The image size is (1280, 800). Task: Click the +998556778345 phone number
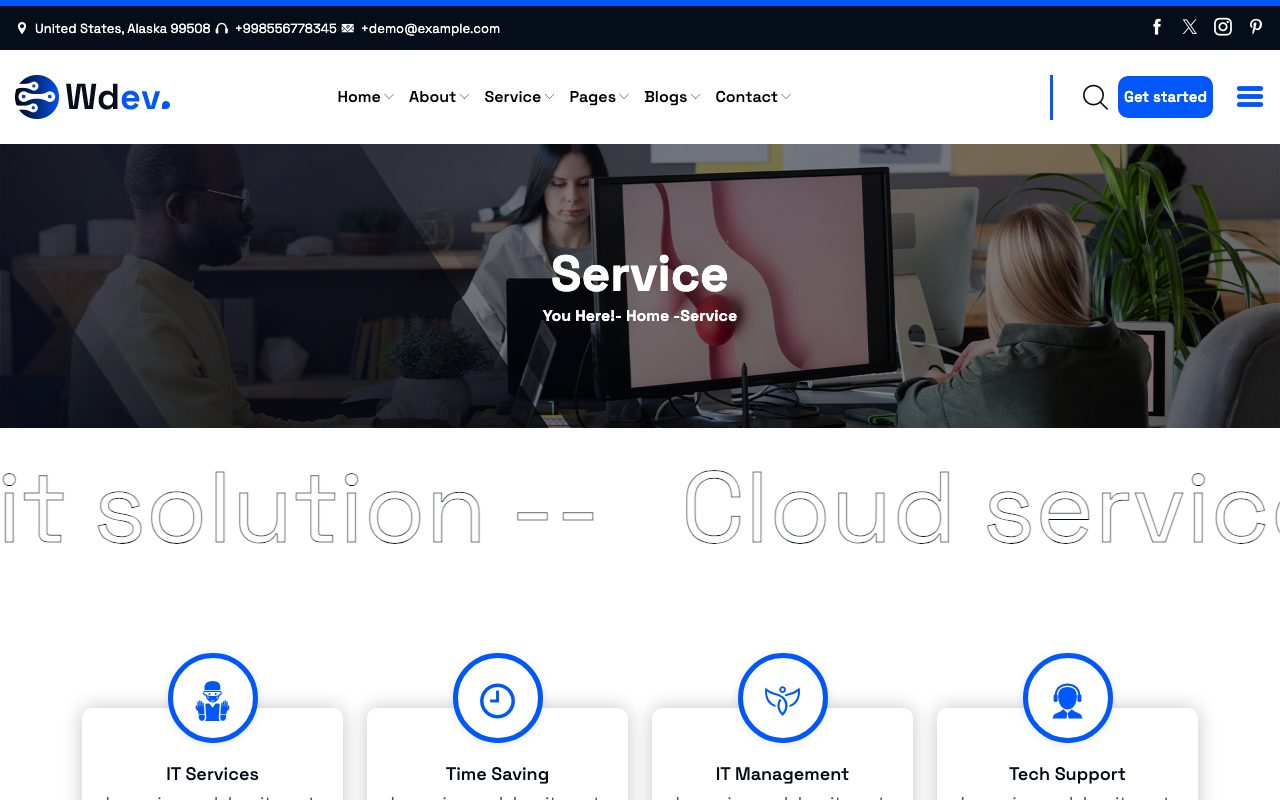286,28
